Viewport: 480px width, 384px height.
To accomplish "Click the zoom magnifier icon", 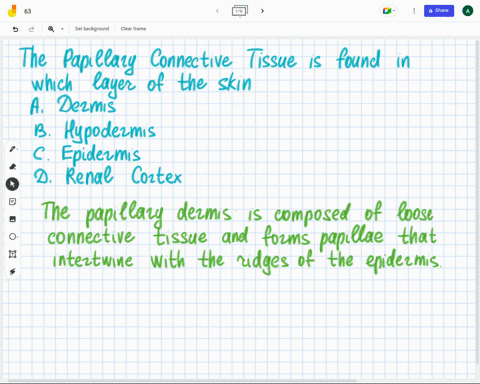I will coord(51,29).
